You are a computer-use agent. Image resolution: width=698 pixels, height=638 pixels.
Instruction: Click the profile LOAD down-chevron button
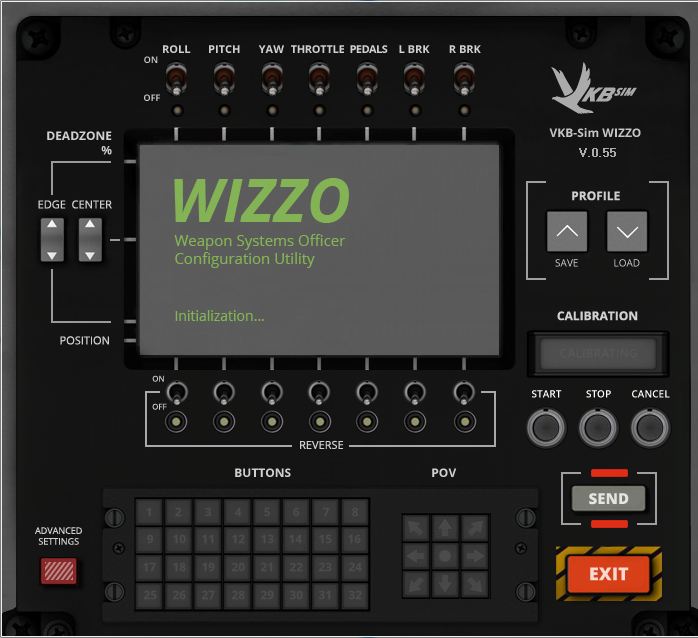[x=627, y=232]
